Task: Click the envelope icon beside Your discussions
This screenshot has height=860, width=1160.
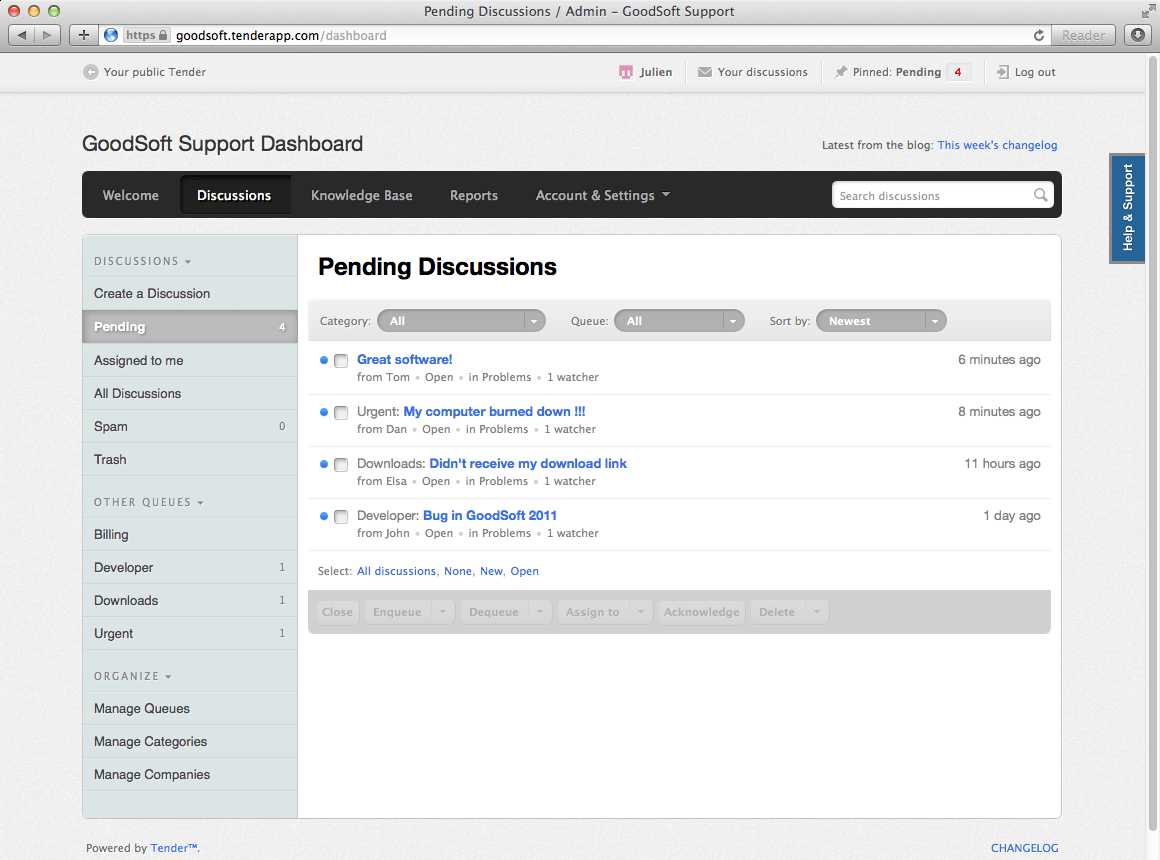Action: pos(704,72)
